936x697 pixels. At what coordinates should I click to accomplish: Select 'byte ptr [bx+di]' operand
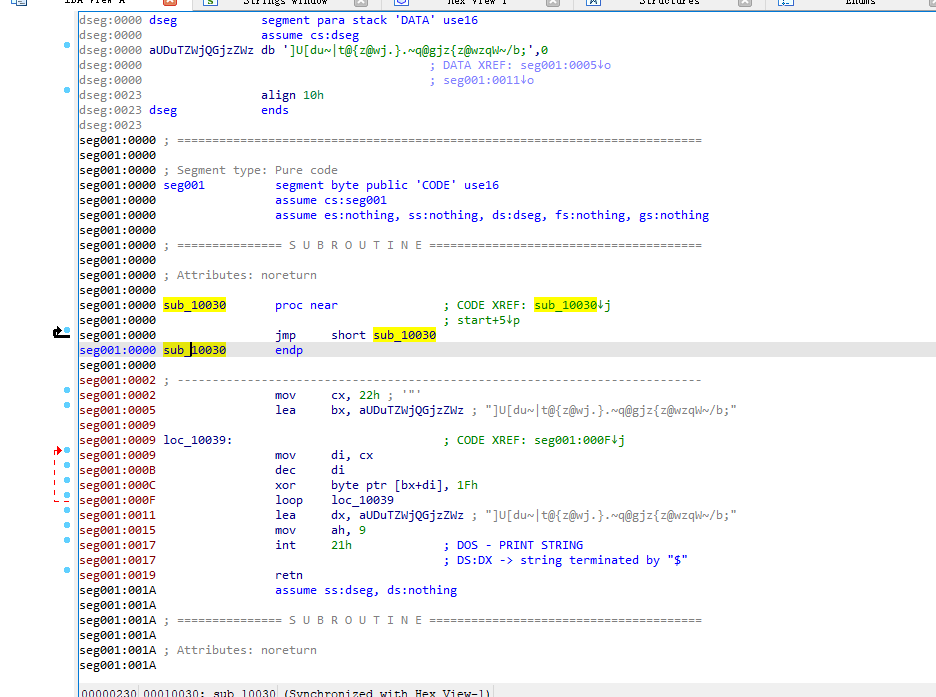point(390,485)
